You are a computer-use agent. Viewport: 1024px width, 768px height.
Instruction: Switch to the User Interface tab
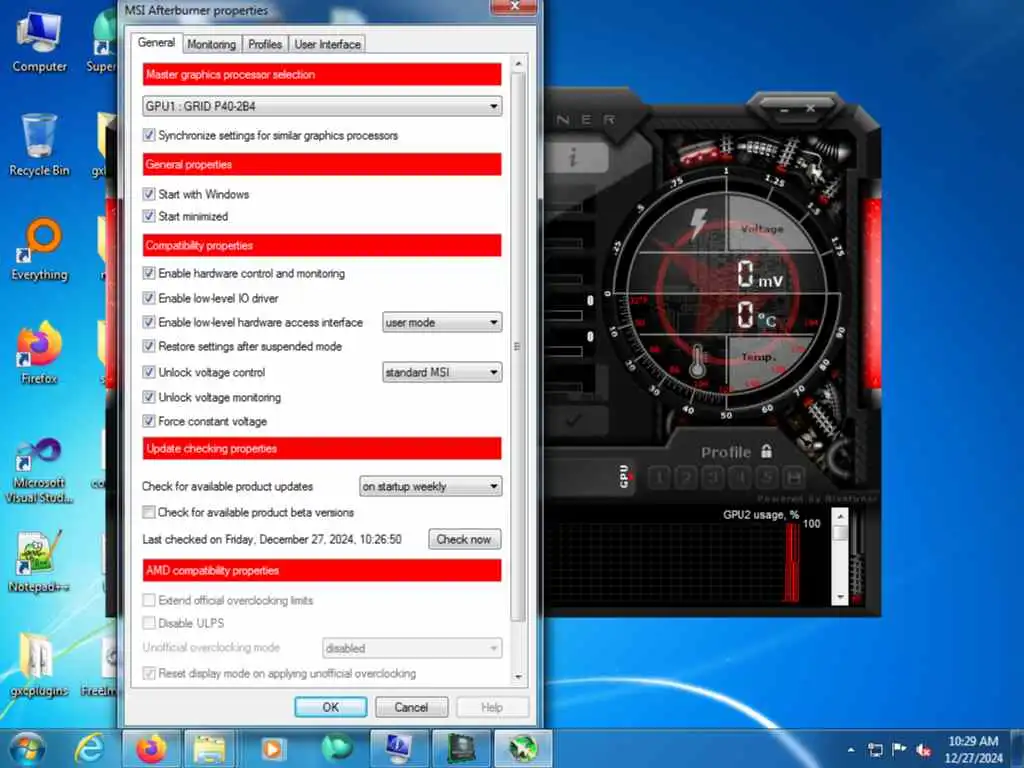327,44
